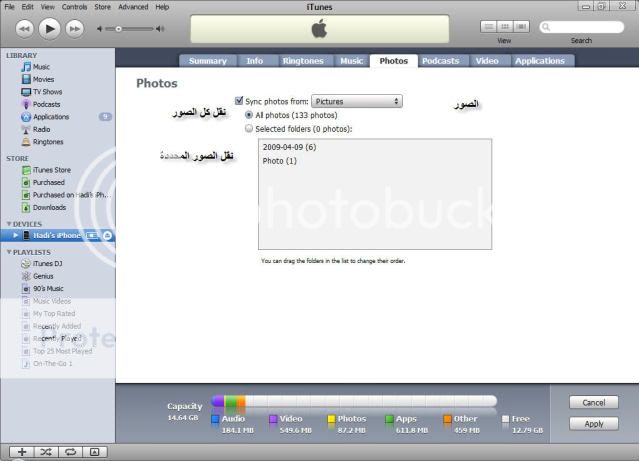639x461 pixels.
Task: Switch to Summary tab
Action: click(x=208, y=61)
